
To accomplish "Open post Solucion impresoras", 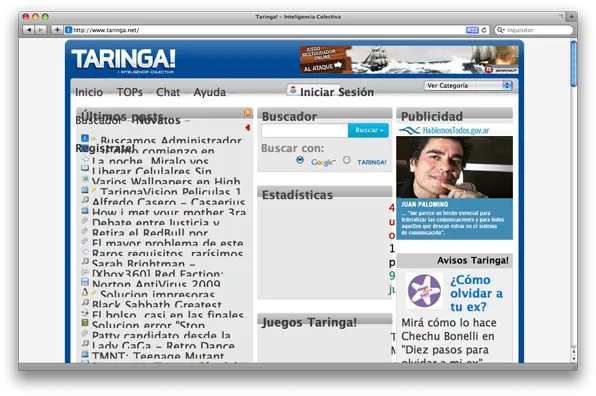I will [x=157, y=295].
